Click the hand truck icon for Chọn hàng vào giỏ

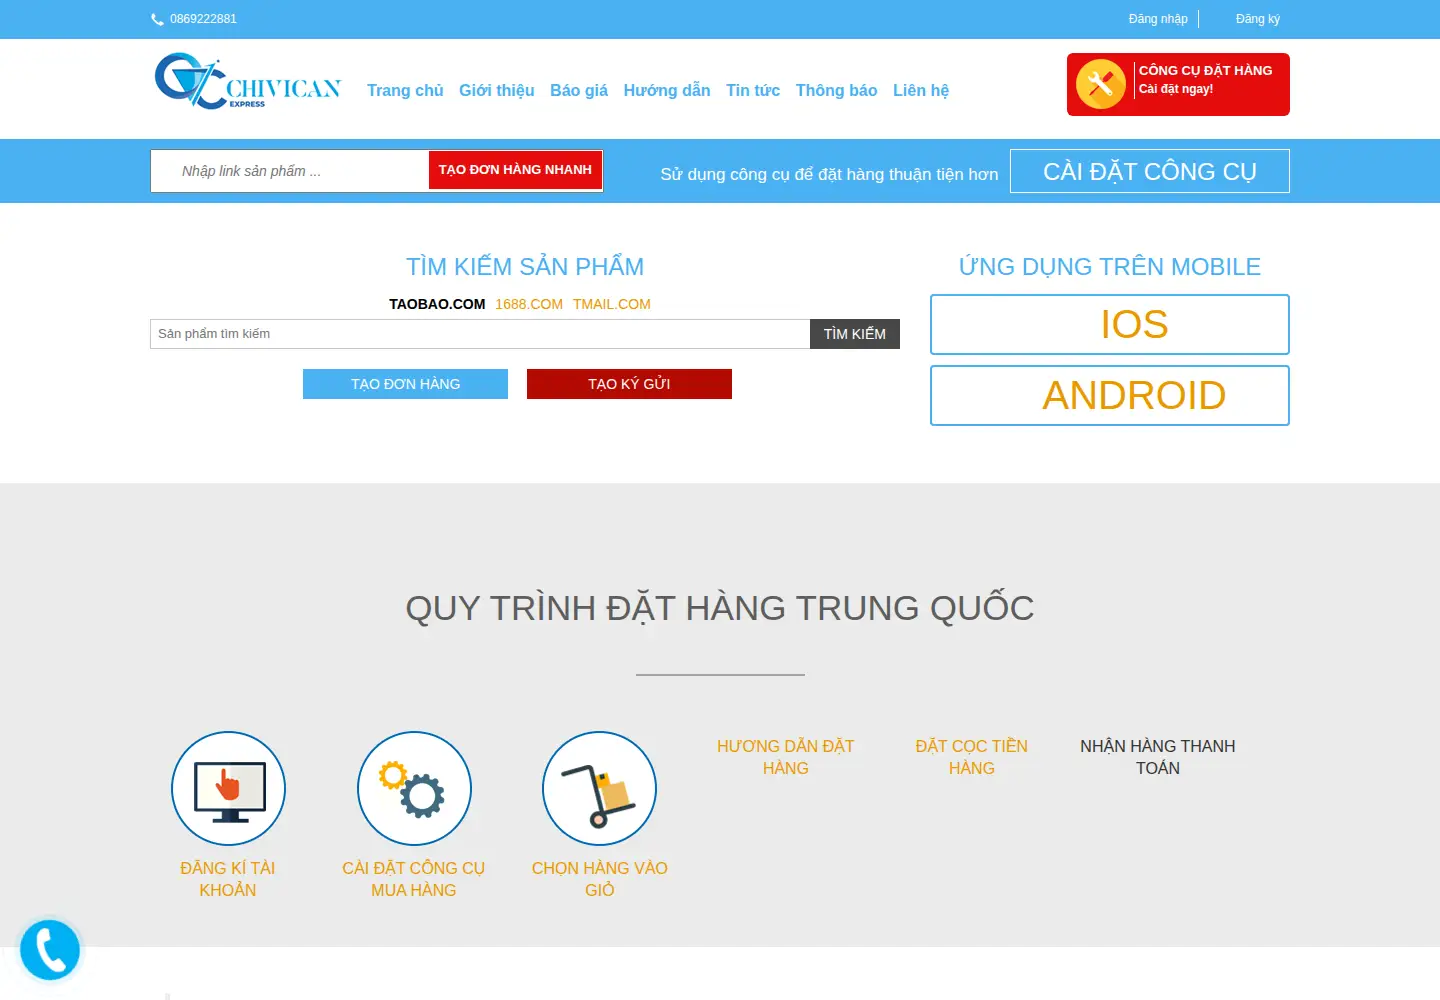(x=599, y=788)
